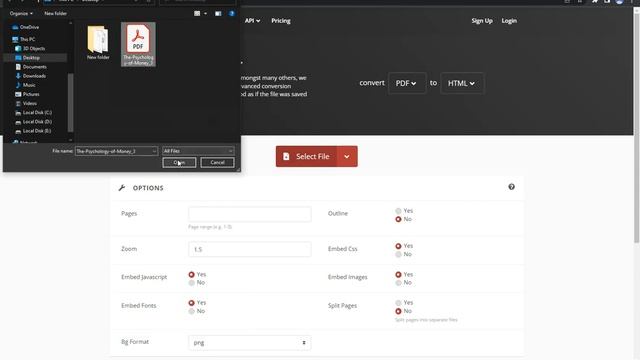This screenshot has height=360, width=640.
Task: Click the red Select File button
Action: click(x=307, y=156)
